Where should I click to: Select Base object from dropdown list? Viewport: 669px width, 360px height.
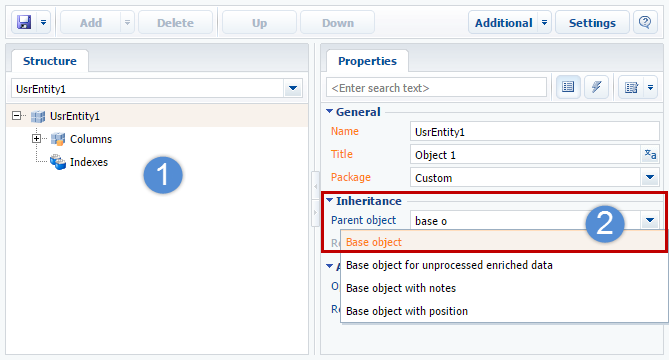click(x=374, y=242)
